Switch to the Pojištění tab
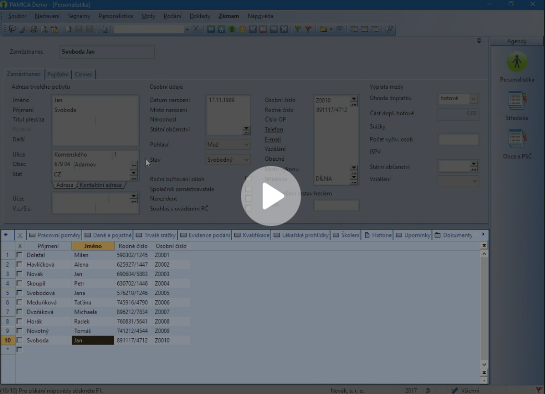545x394 pixels. 58,74
